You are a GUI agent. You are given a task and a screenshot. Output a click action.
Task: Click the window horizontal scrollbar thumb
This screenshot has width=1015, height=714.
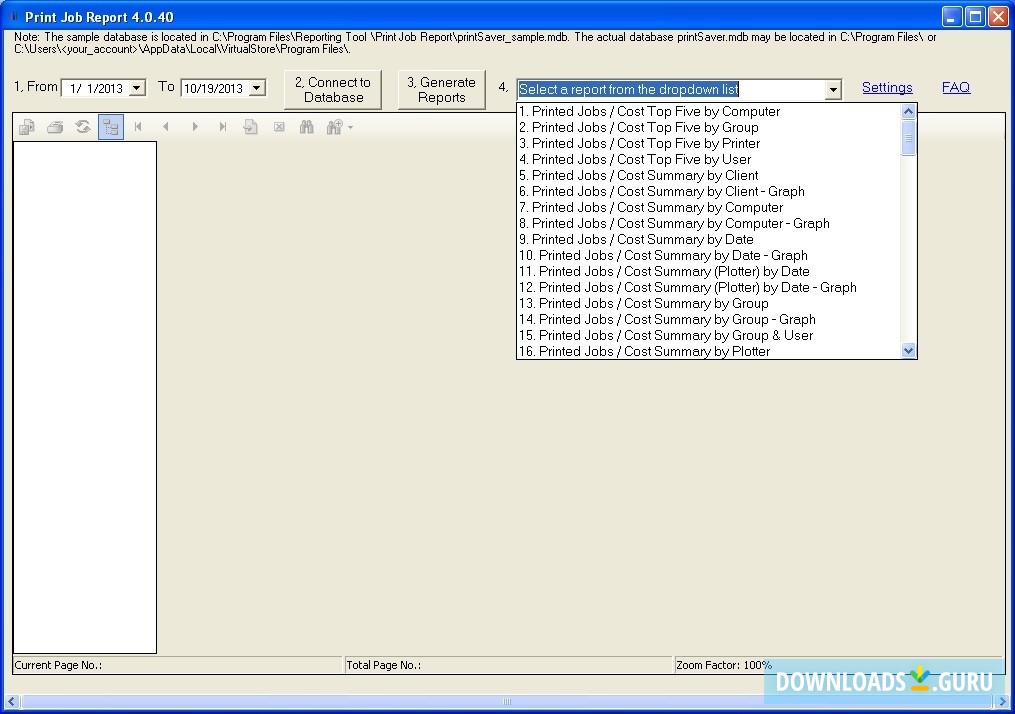[507, 701]
